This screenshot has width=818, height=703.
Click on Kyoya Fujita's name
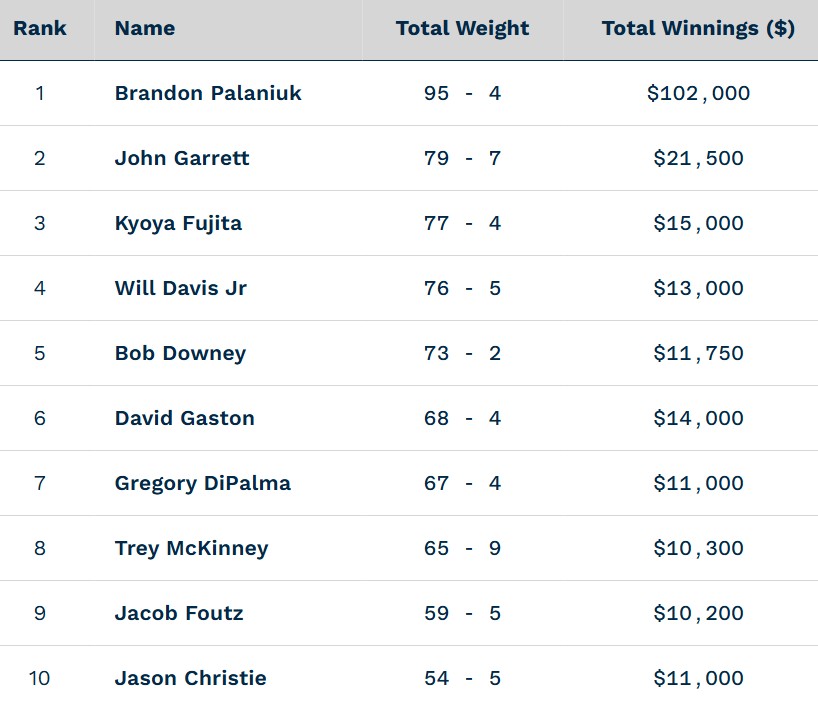coord(178,223)
